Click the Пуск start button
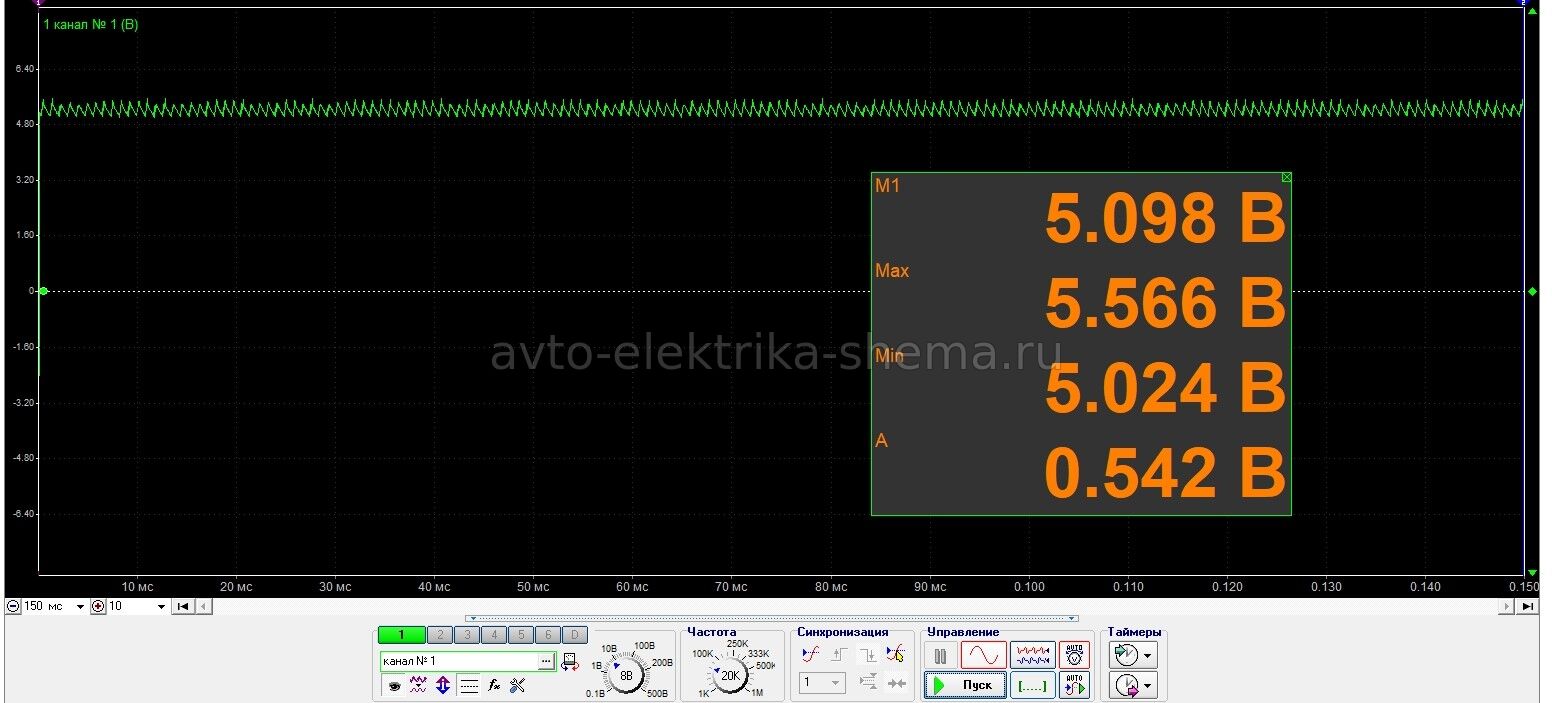Image resolution: width=1552 pixels, height=703 pixels. [964, 685]
